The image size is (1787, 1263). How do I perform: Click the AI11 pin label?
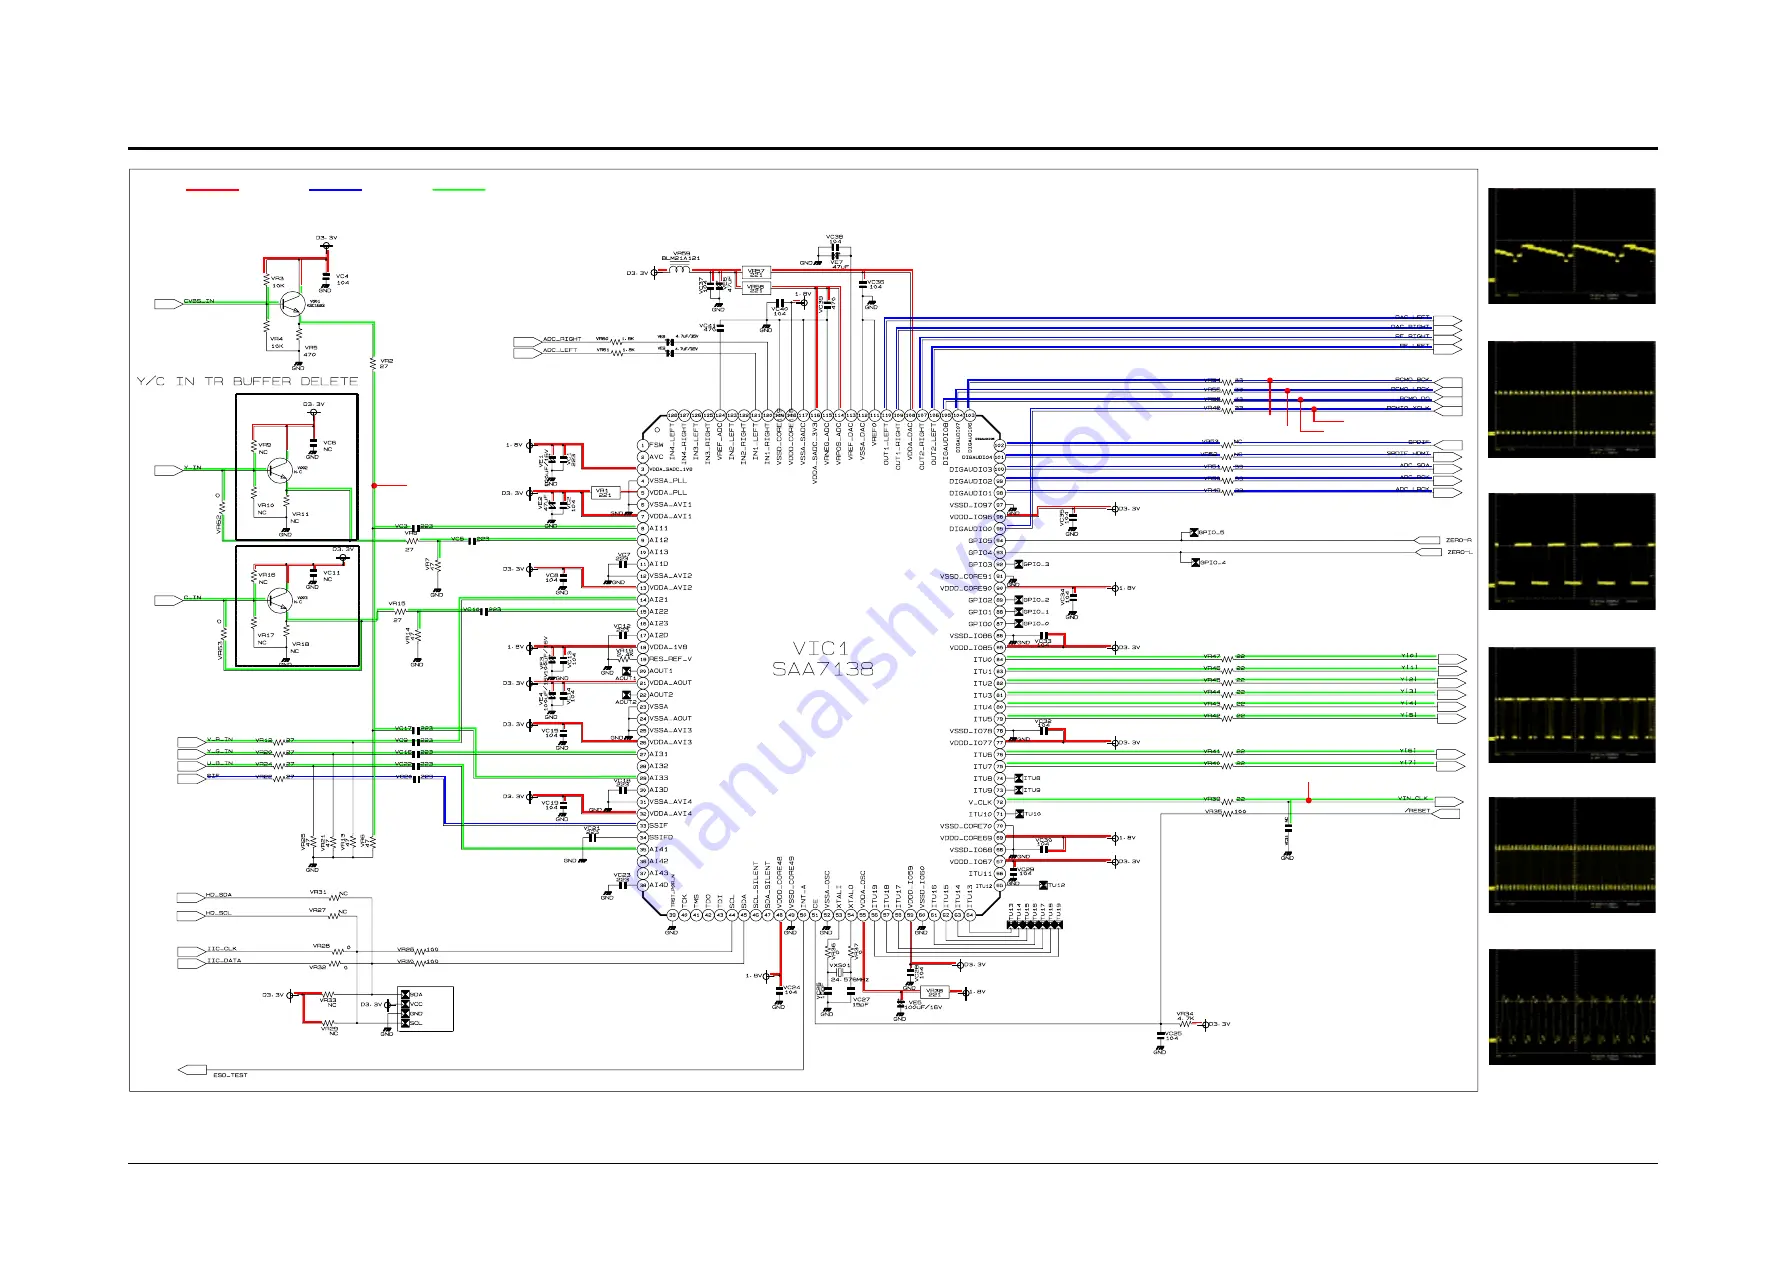[x=658, y=528]
